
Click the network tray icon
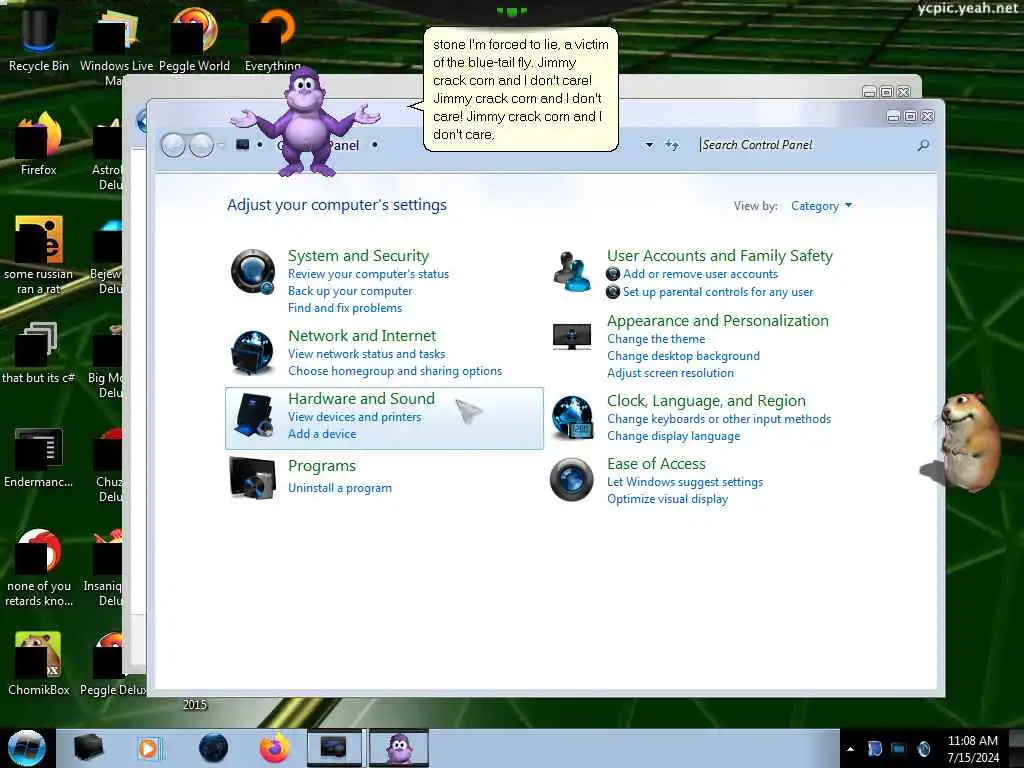coord(899,749)
